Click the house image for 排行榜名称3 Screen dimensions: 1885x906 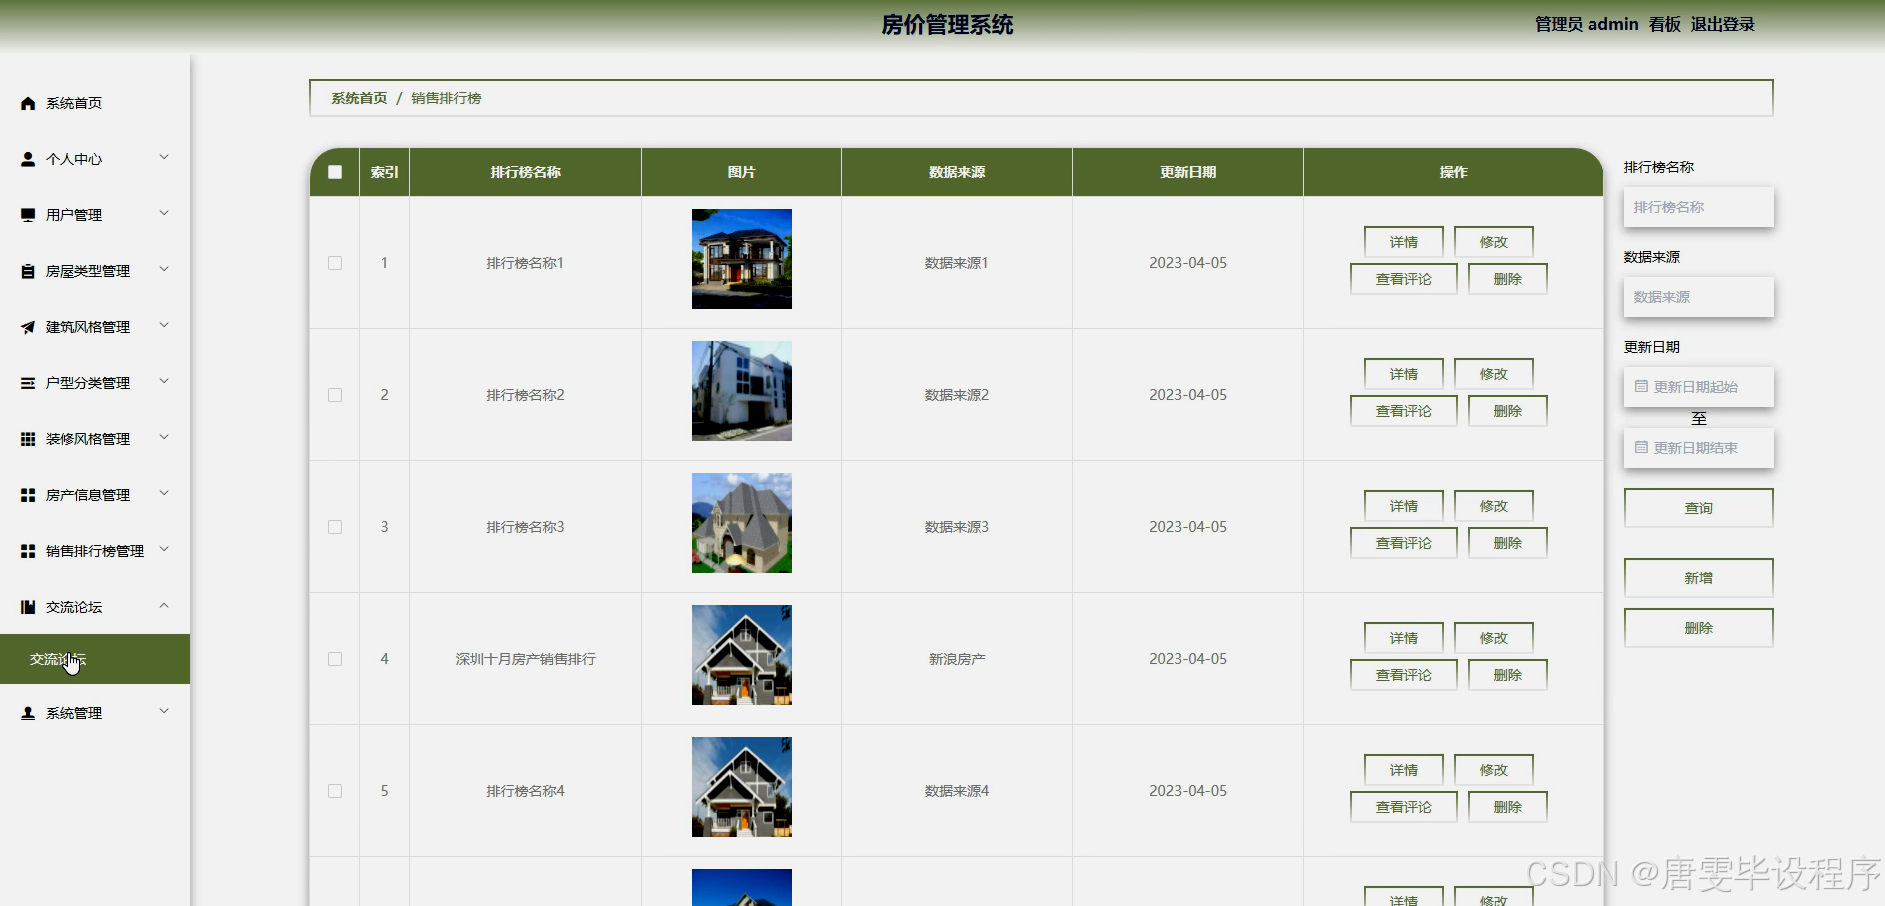pyautogui.click(x=742, y=523)
